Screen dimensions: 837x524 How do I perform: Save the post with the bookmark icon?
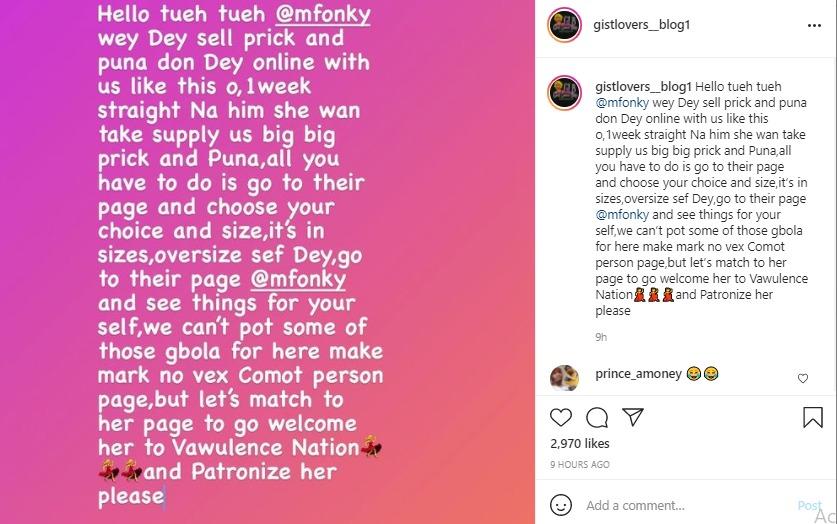812,417
